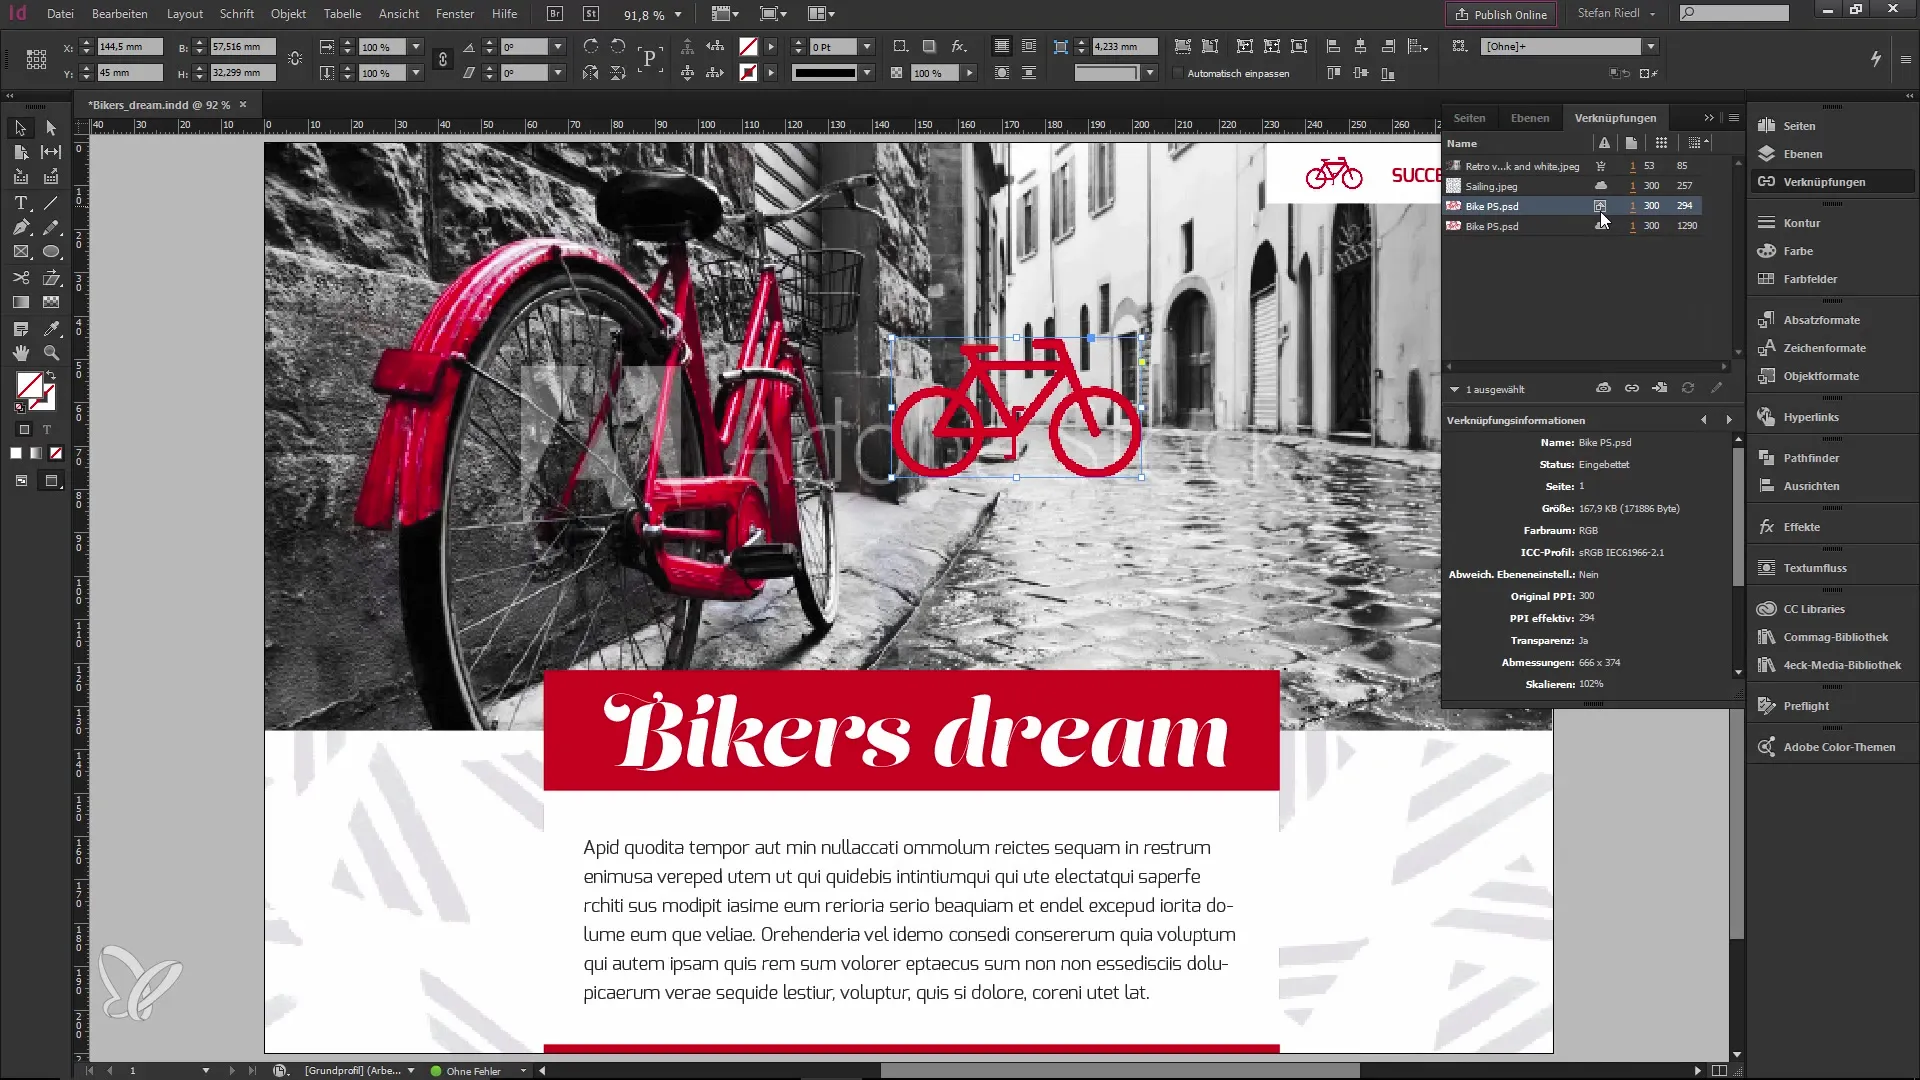Select the Type tool in toolbox
The image size is (1920, 1080).
20,203
